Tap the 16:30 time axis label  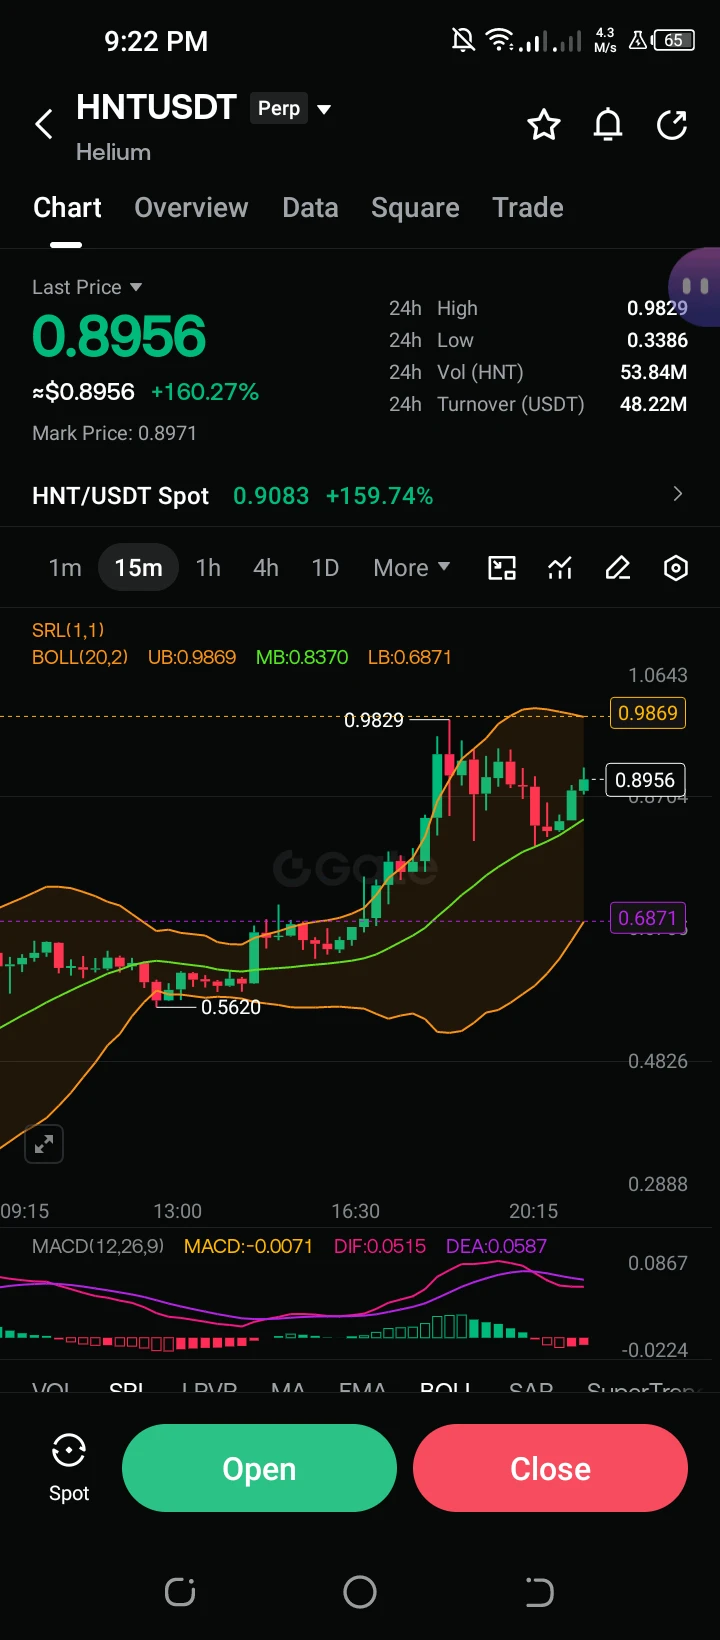tap(356, 1211)
